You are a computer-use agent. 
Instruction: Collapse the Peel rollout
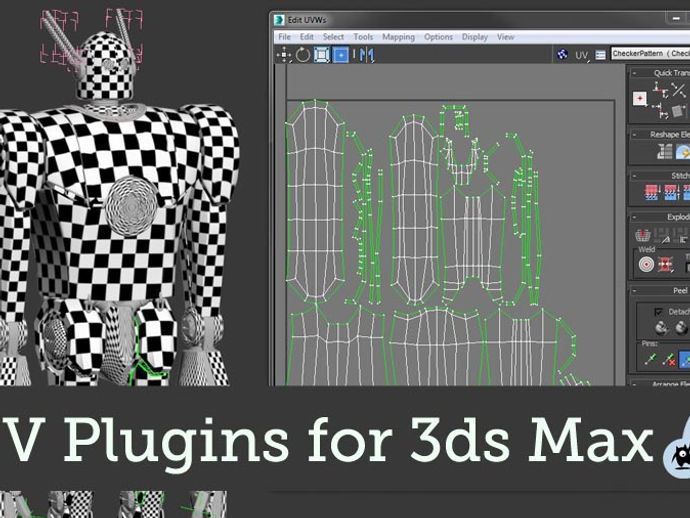[634, 290]
